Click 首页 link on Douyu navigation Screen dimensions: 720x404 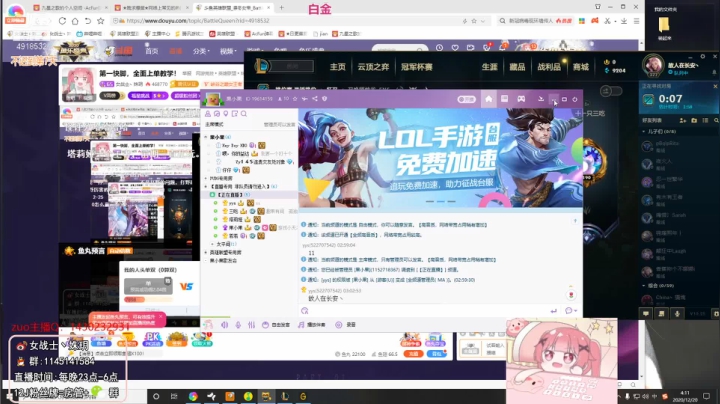click(x=152, y=51)
